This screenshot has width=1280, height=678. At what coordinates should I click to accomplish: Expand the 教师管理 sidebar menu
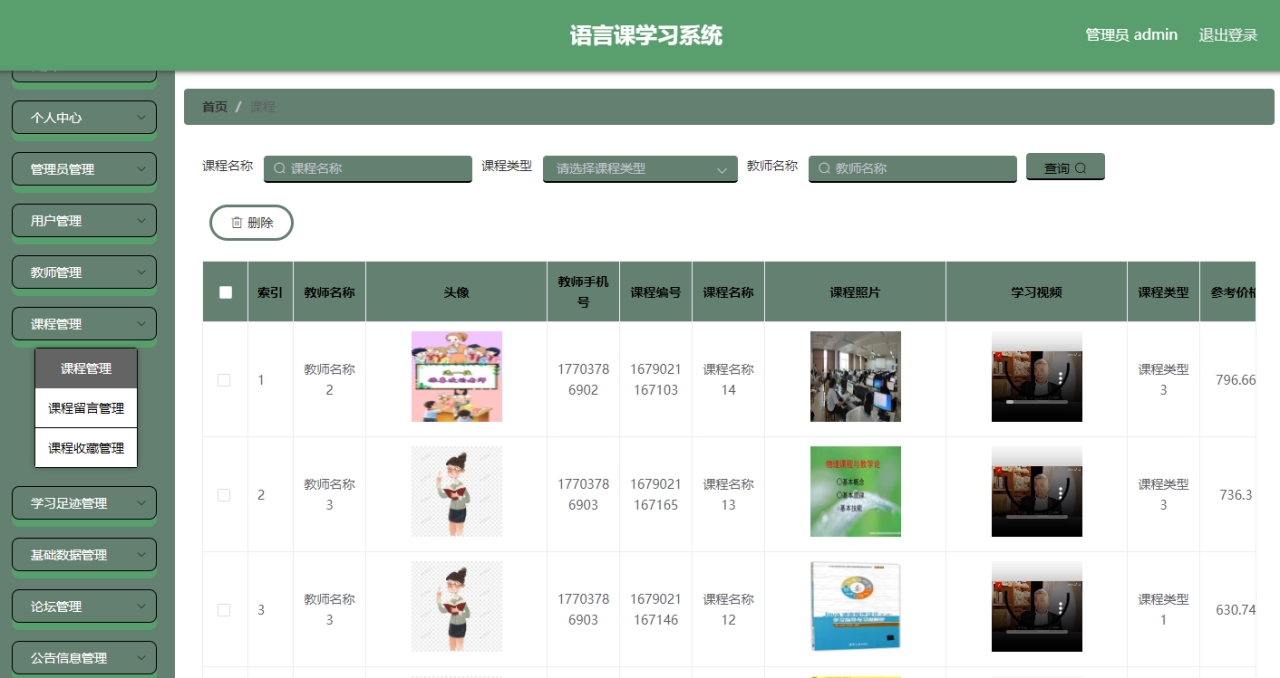click(x=84, y=272)
